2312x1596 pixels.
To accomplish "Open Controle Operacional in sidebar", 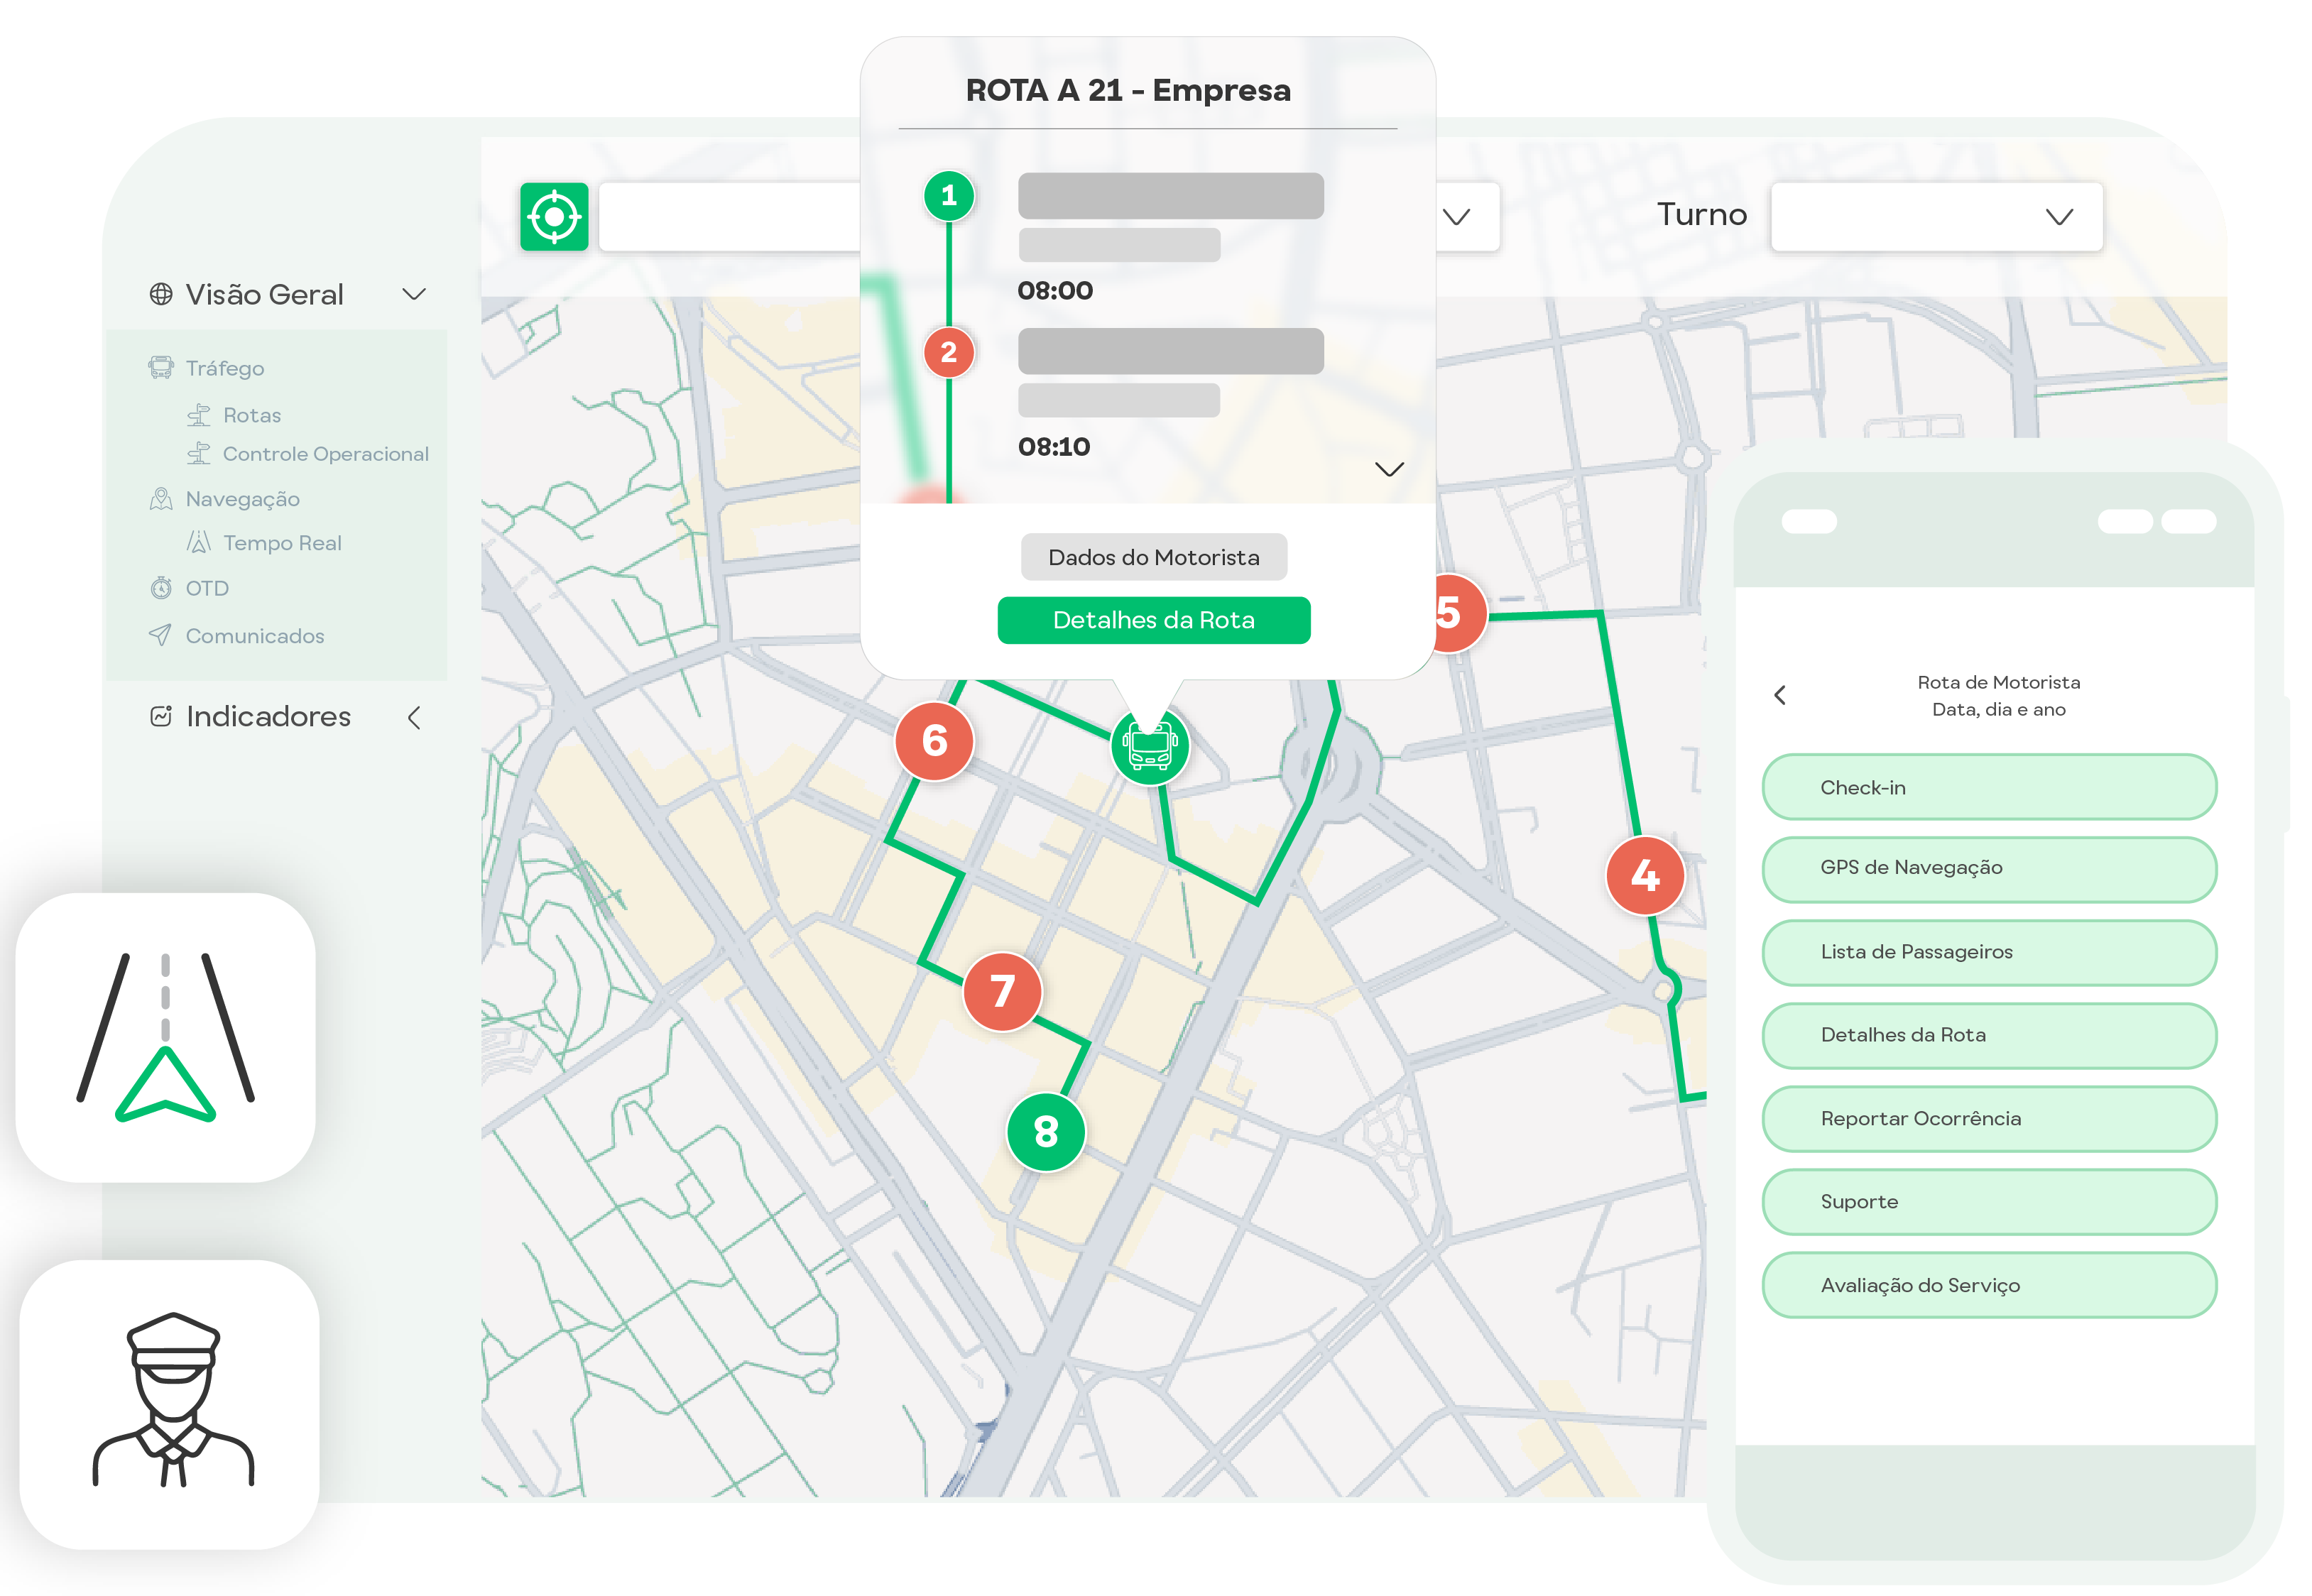I will (x=325, y=454).
